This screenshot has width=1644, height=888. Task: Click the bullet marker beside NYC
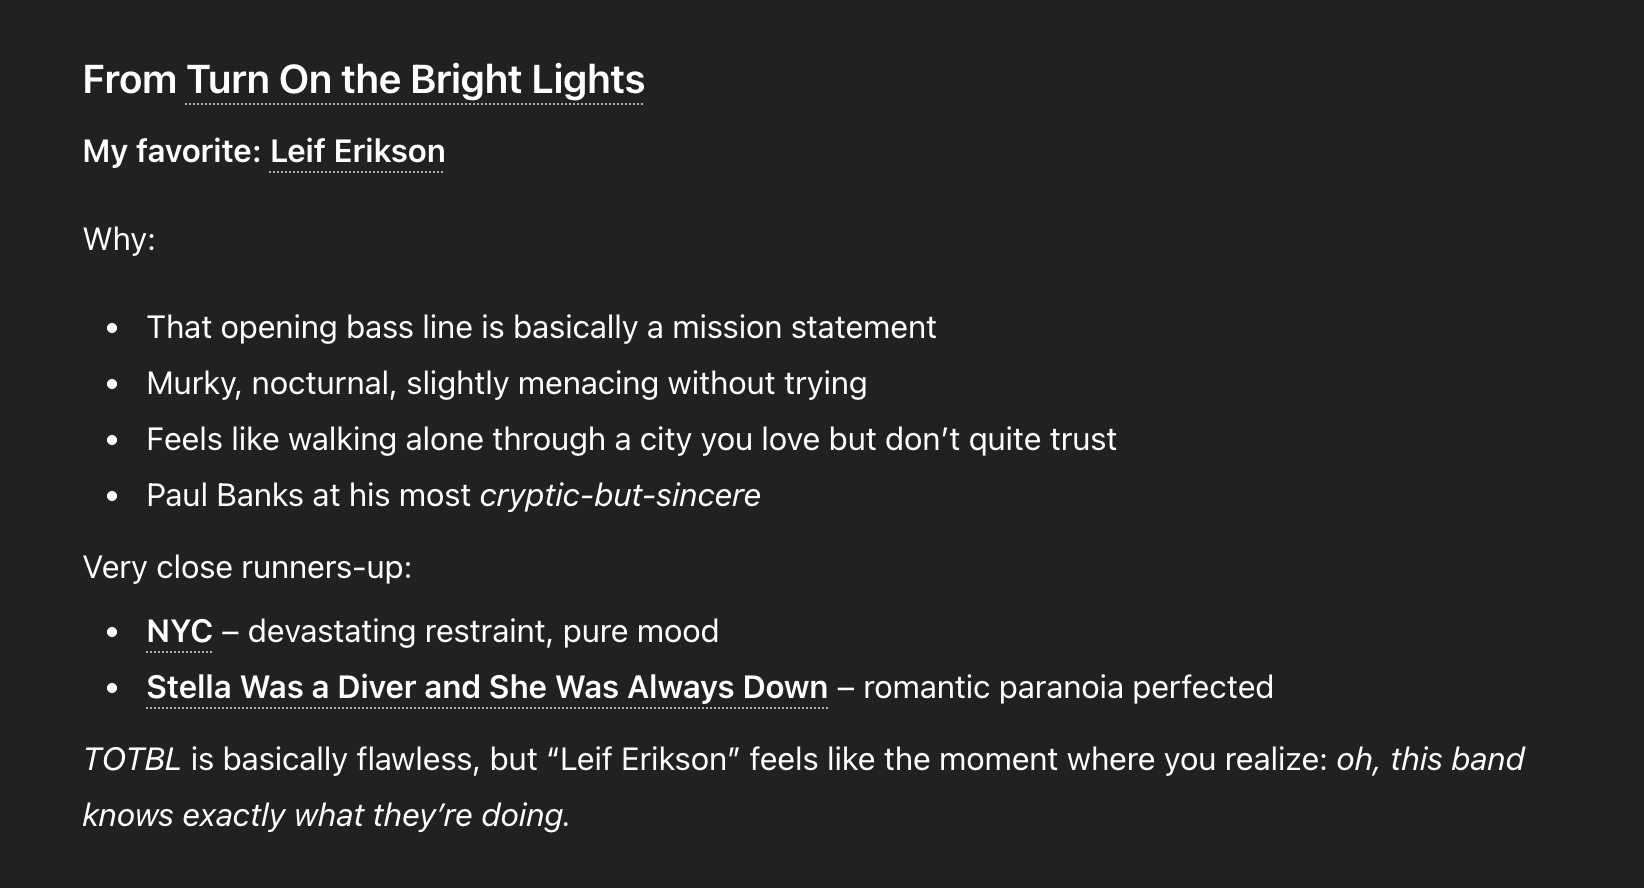coord(112,632)
